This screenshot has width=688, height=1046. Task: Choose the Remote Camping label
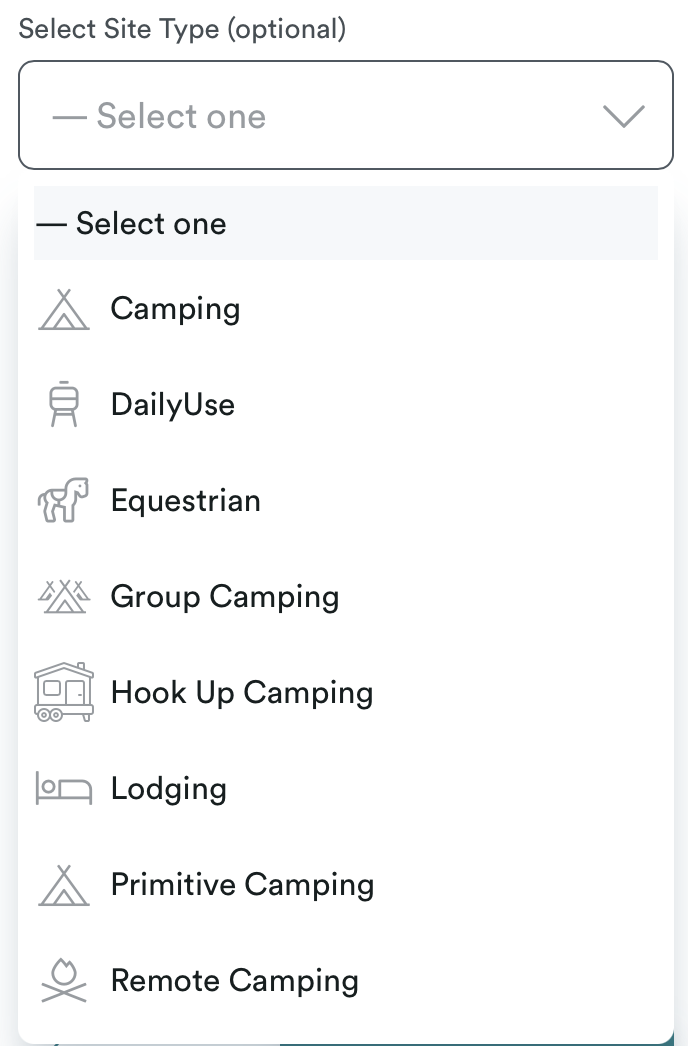coord(235,981)
